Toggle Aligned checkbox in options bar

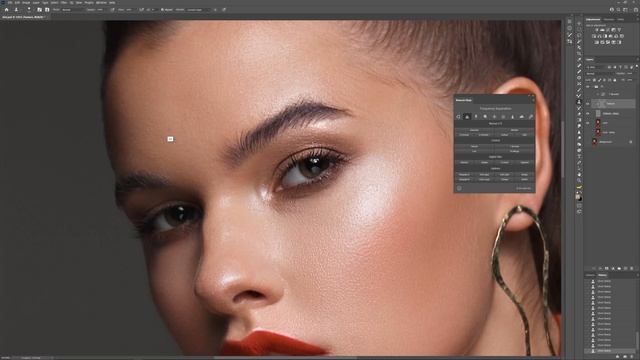(x=162, y=9)
